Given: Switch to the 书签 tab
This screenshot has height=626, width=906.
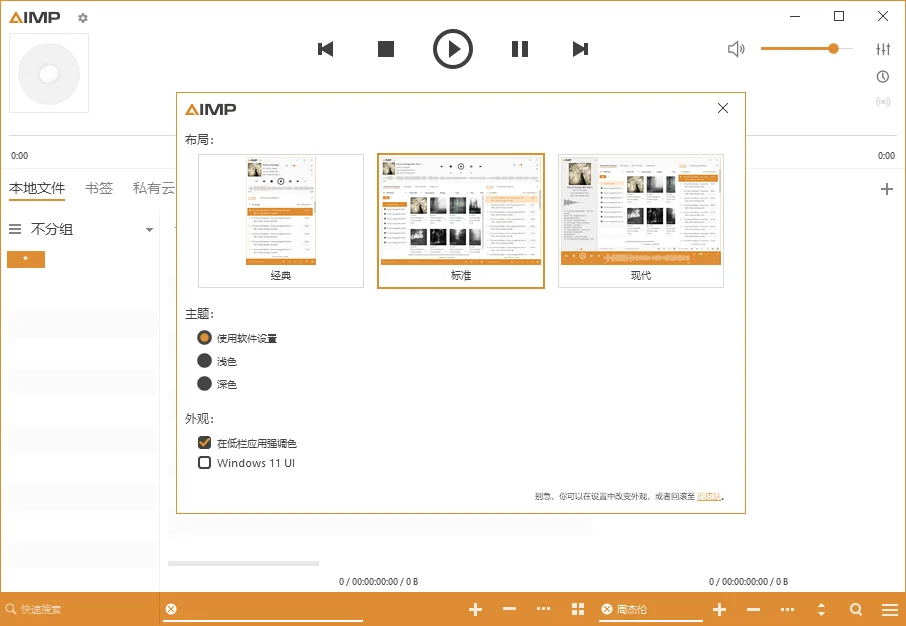Looking at the screenshot, I should (100, 187).
